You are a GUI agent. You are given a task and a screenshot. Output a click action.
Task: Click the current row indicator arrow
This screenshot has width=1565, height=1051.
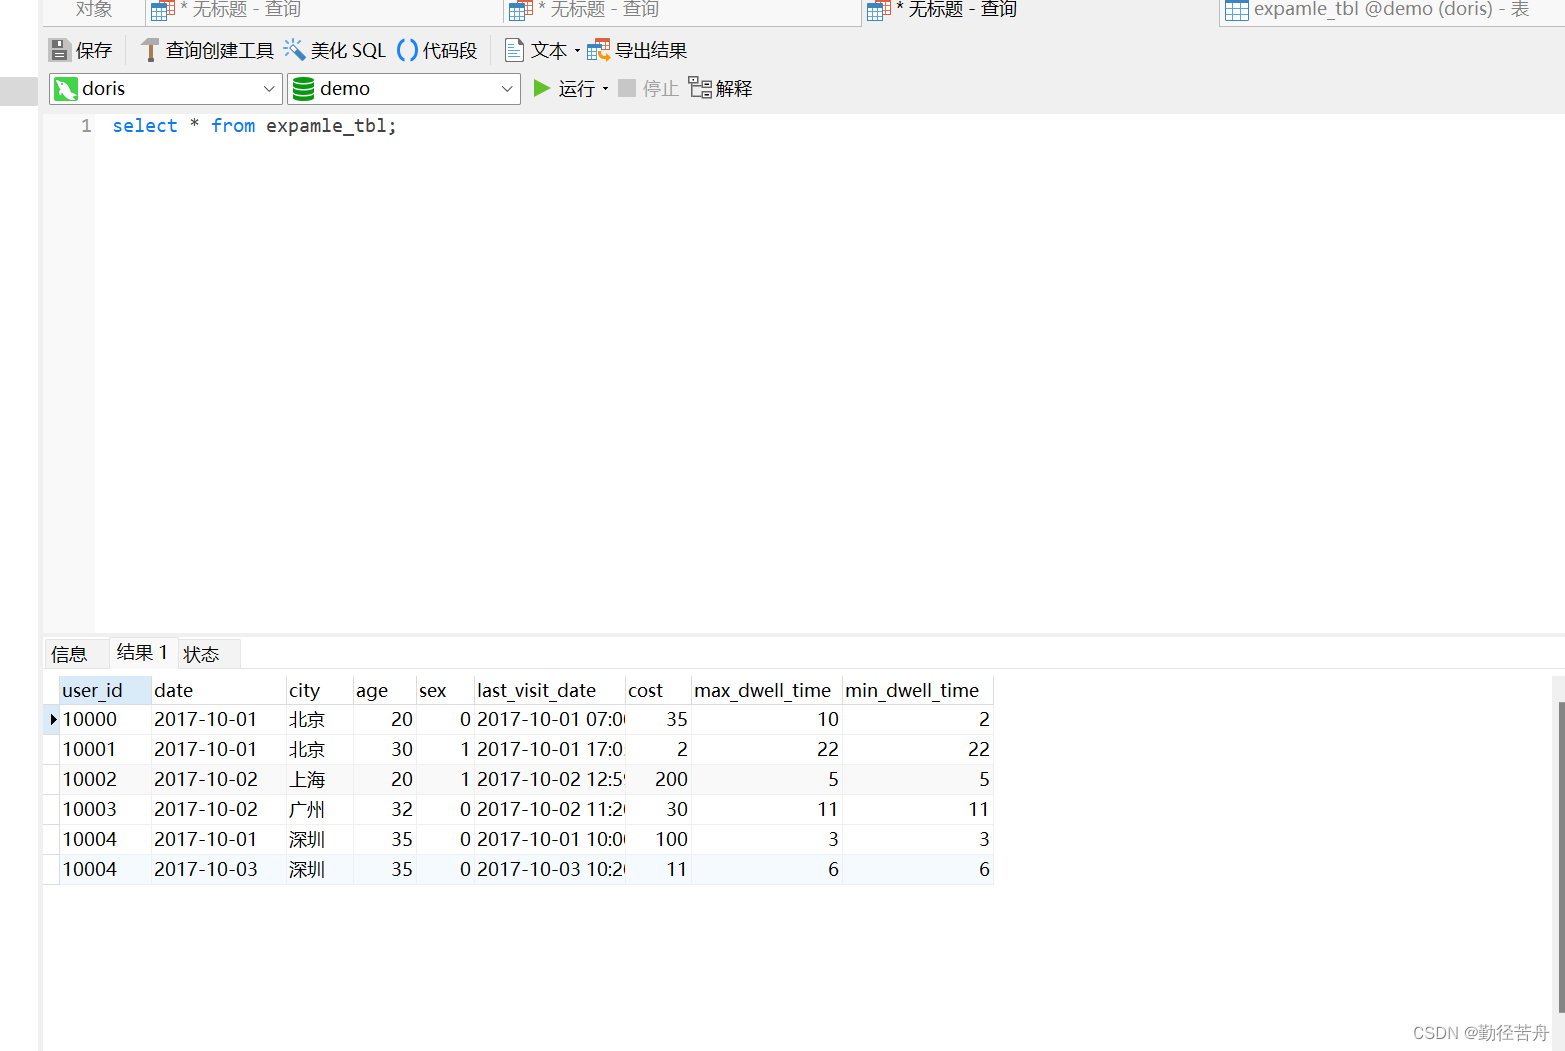52,719
